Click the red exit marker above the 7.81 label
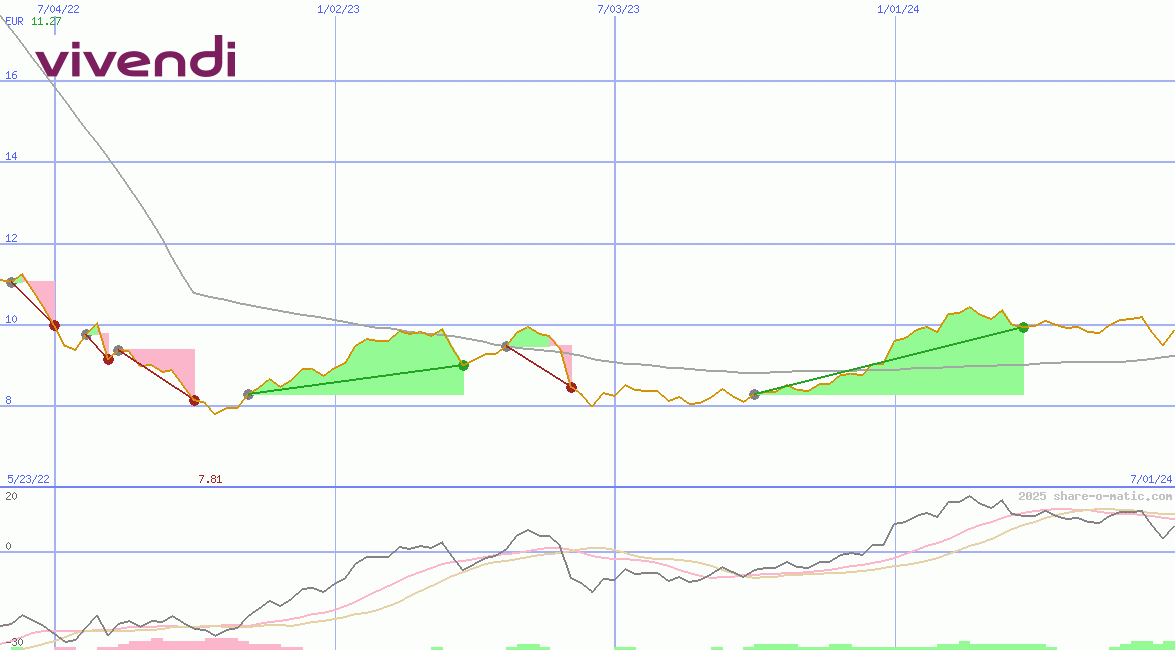This screenshot has width=1175, height=650. tap(194, 400)
